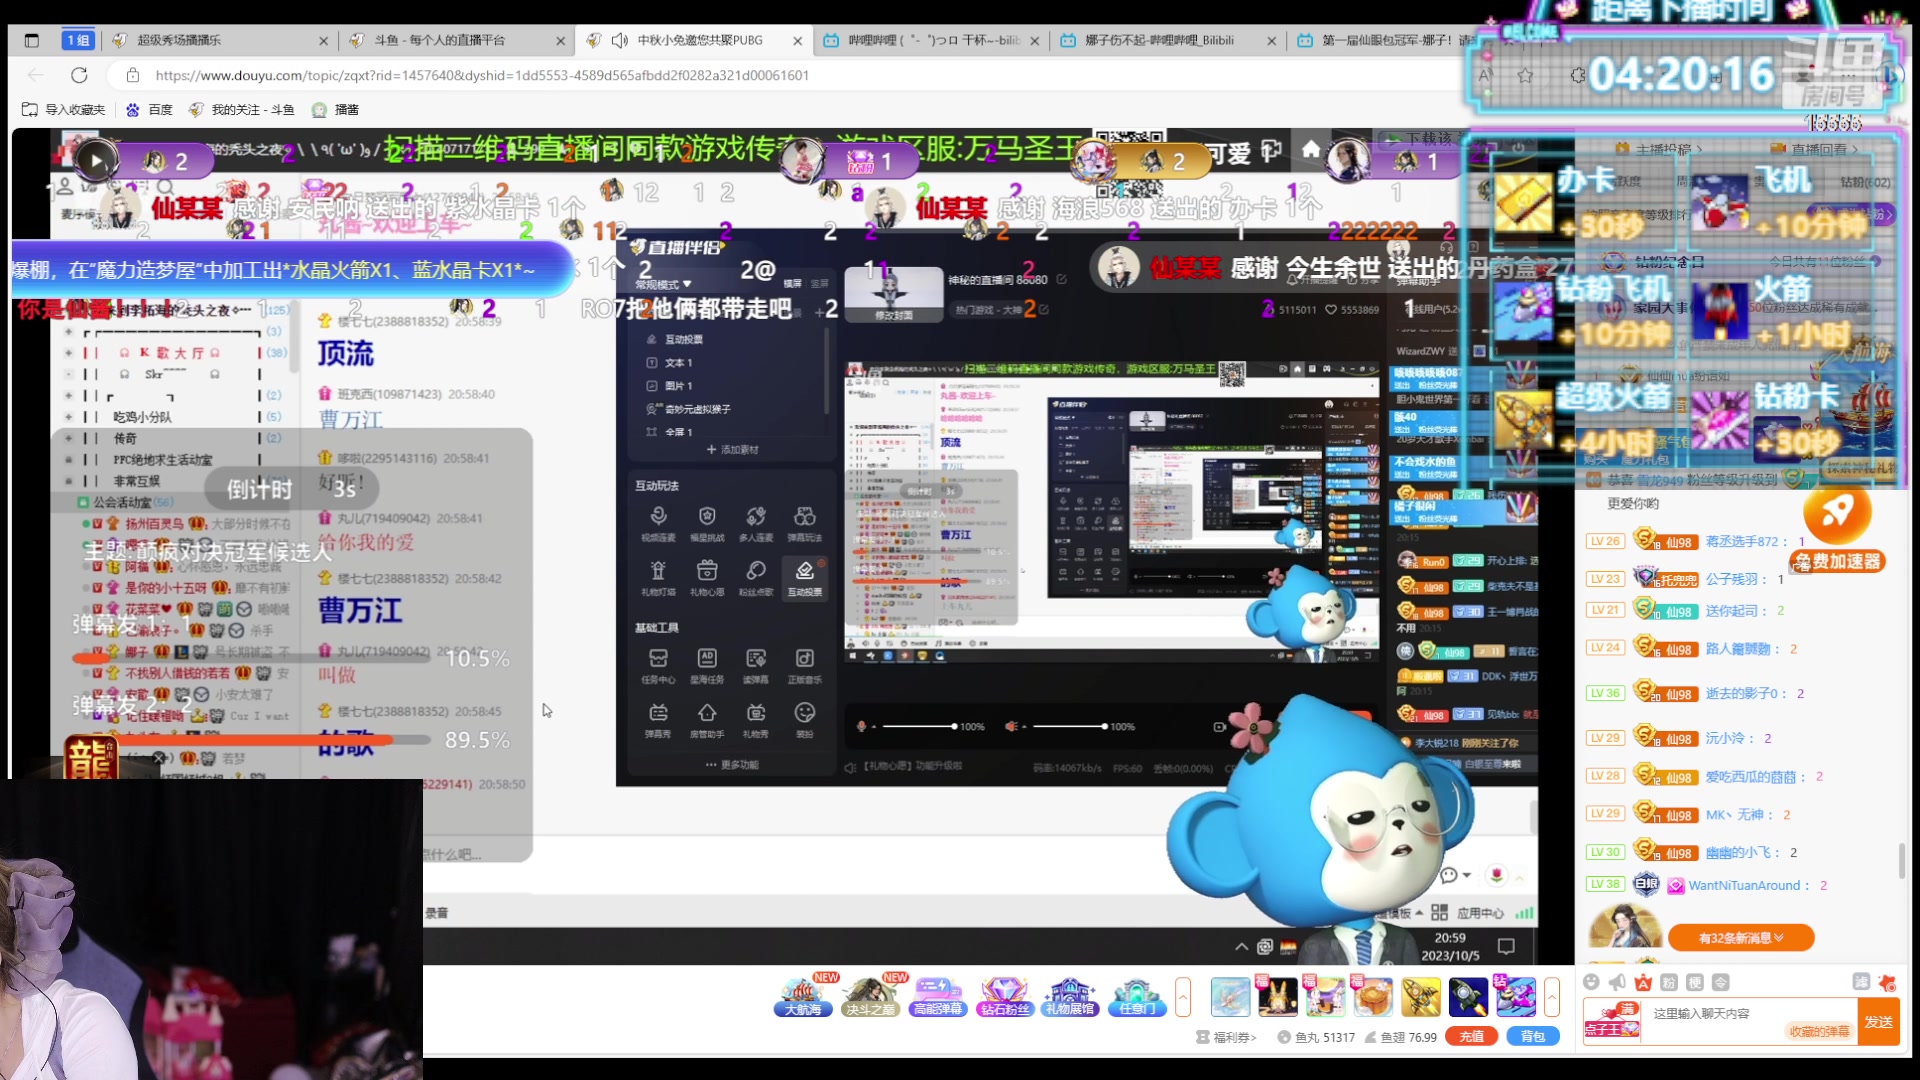Screen dimensions: 1920x1080
Task: Expand the gift list arrow right of gifts
Action: [1551, 996]
